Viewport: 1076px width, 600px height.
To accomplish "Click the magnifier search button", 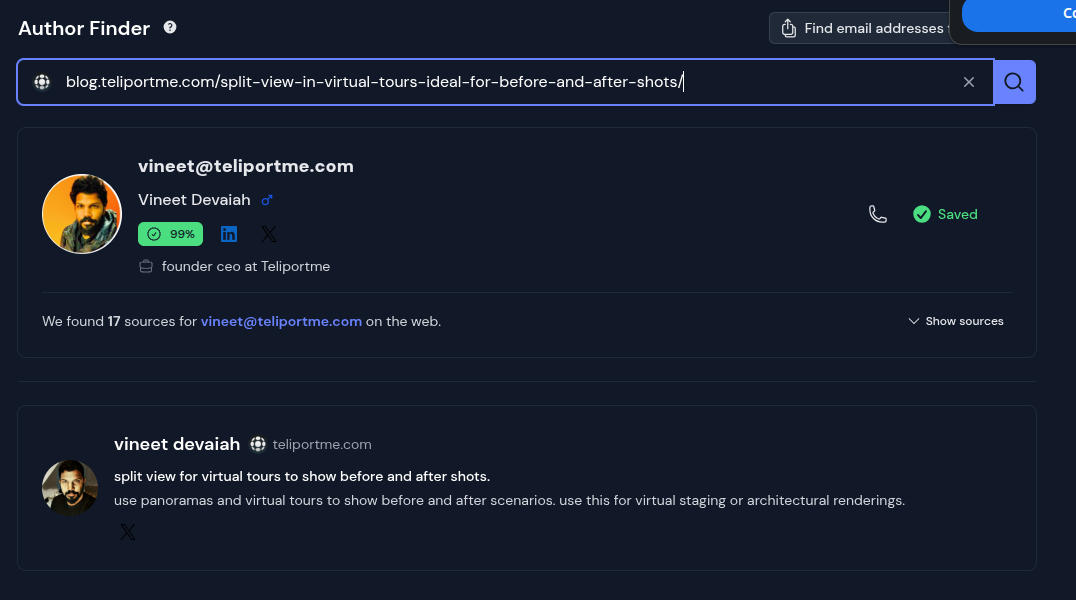I will point(1014,82).
